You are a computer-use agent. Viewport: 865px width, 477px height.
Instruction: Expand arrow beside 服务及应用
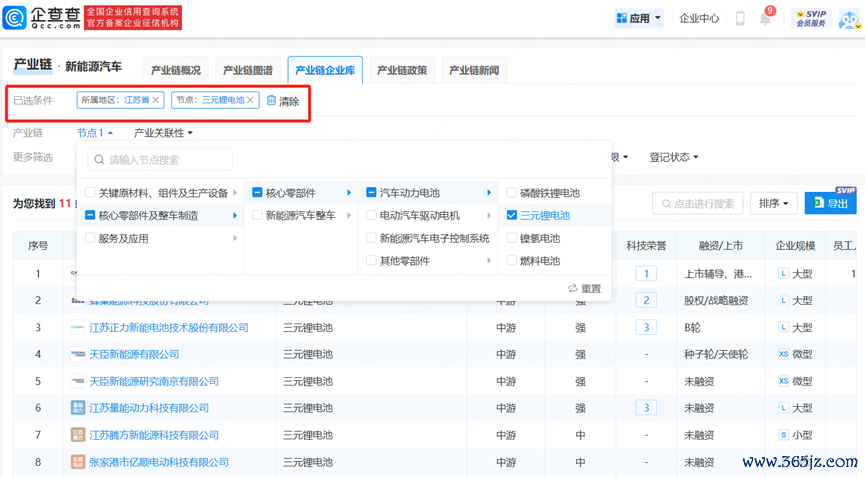235,238
